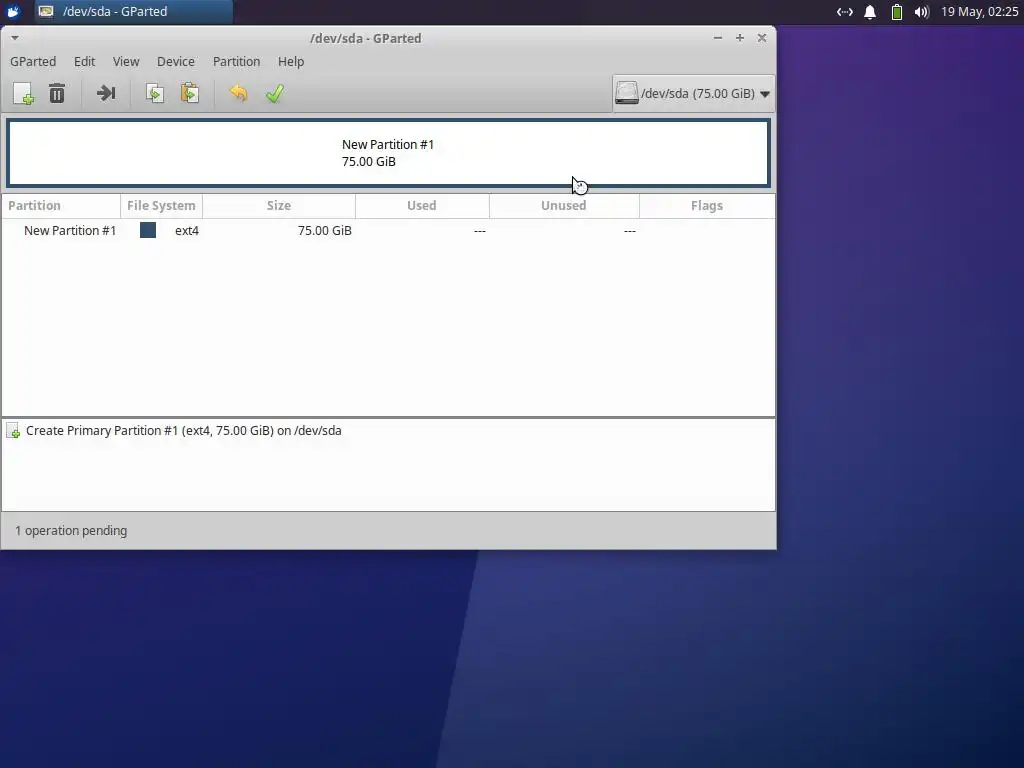The image size is (1024, 768).
Task: Click the Used column header
Action: 422,206
